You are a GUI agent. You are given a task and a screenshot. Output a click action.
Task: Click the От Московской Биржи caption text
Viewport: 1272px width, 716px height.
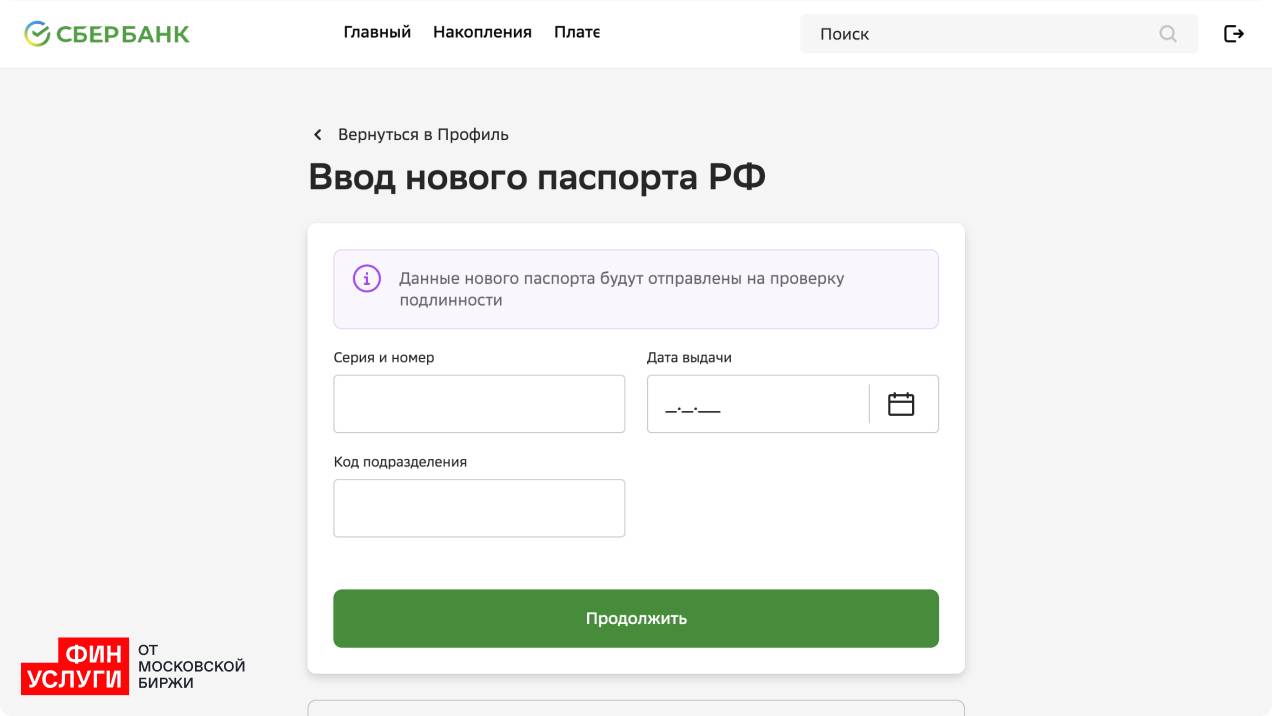[x=191, y=666]
